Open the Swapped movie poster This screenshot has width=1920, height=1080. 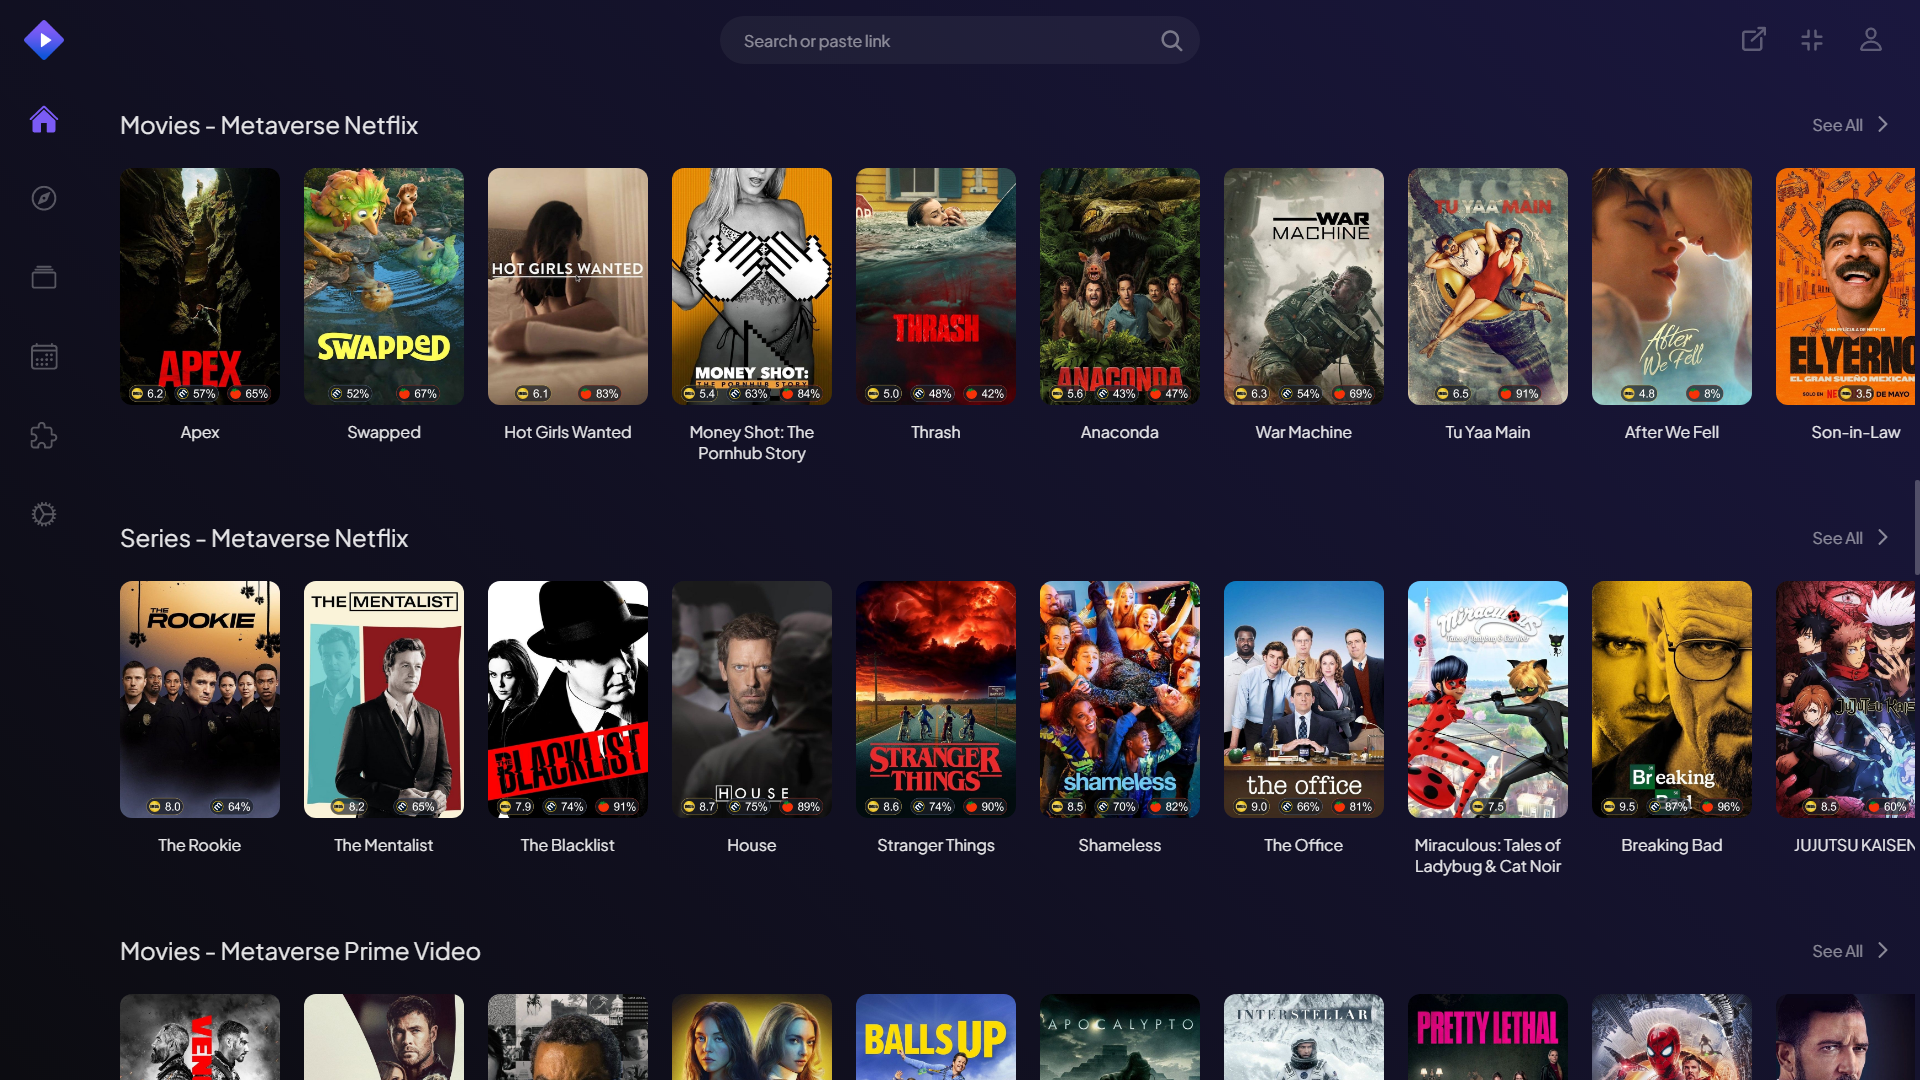[384, 286]
